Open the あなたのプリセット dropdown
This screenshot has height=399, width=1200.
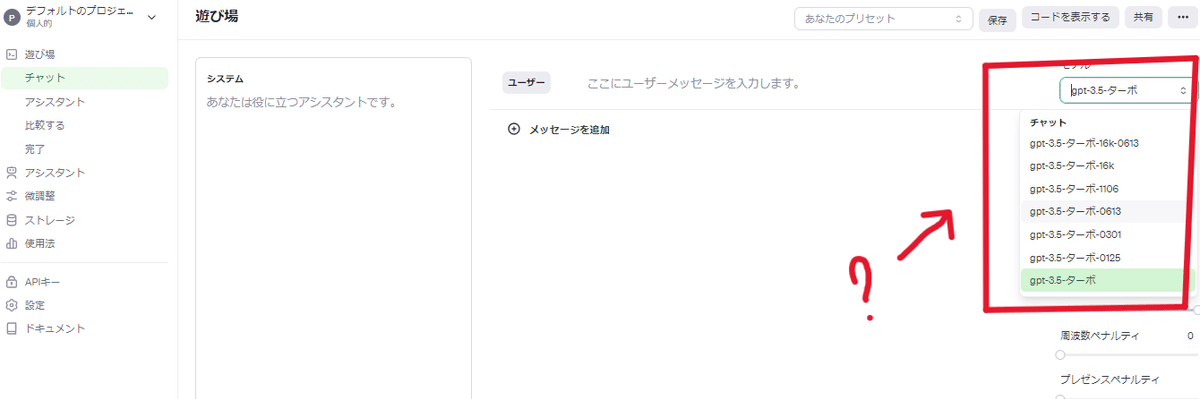click(883, 18)
